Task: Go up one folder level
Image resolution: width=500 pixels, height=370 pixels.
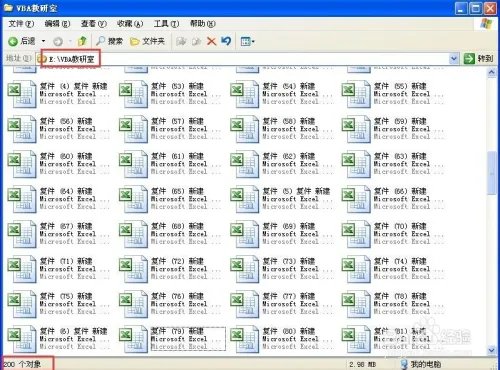Action: 82,41
